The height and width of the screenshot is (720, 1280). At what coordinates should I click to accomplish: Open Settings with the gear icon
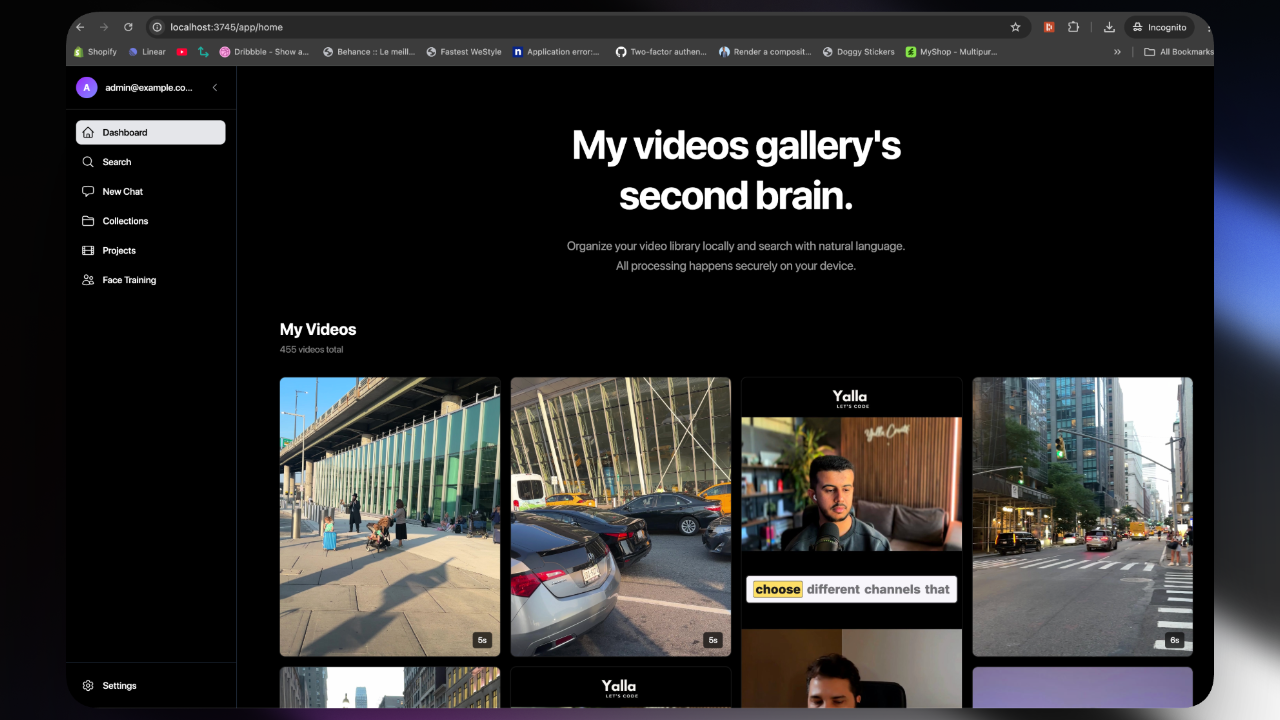coord(88,685)
